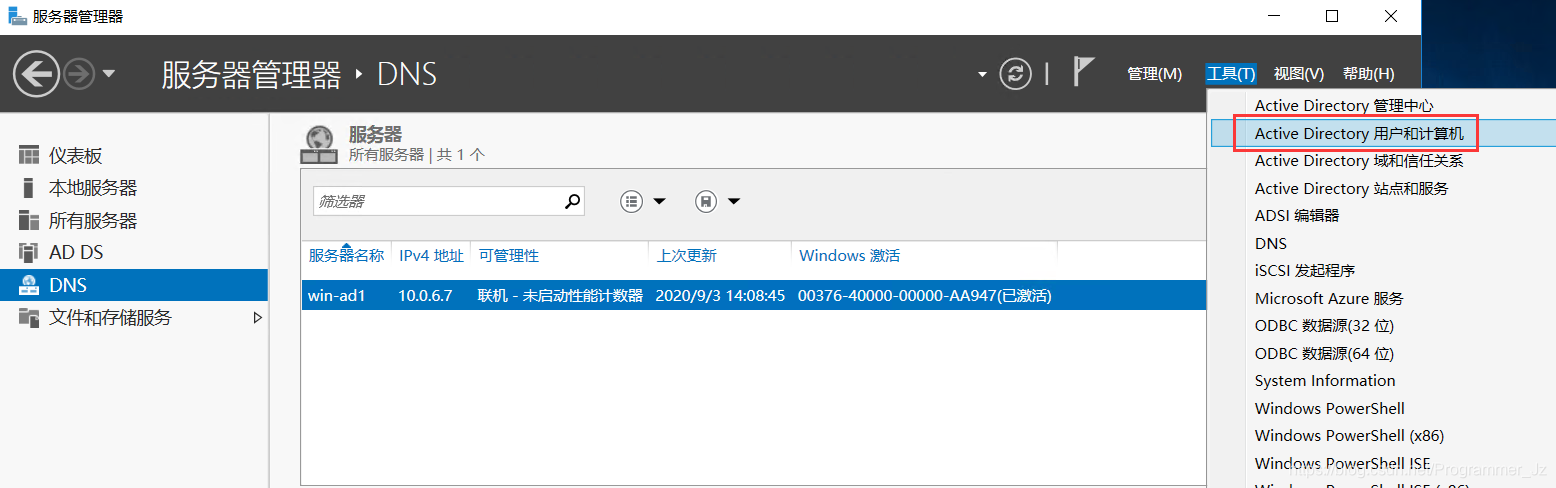
Task: Open the notifications flag
Action: [x=1084, y=72]
